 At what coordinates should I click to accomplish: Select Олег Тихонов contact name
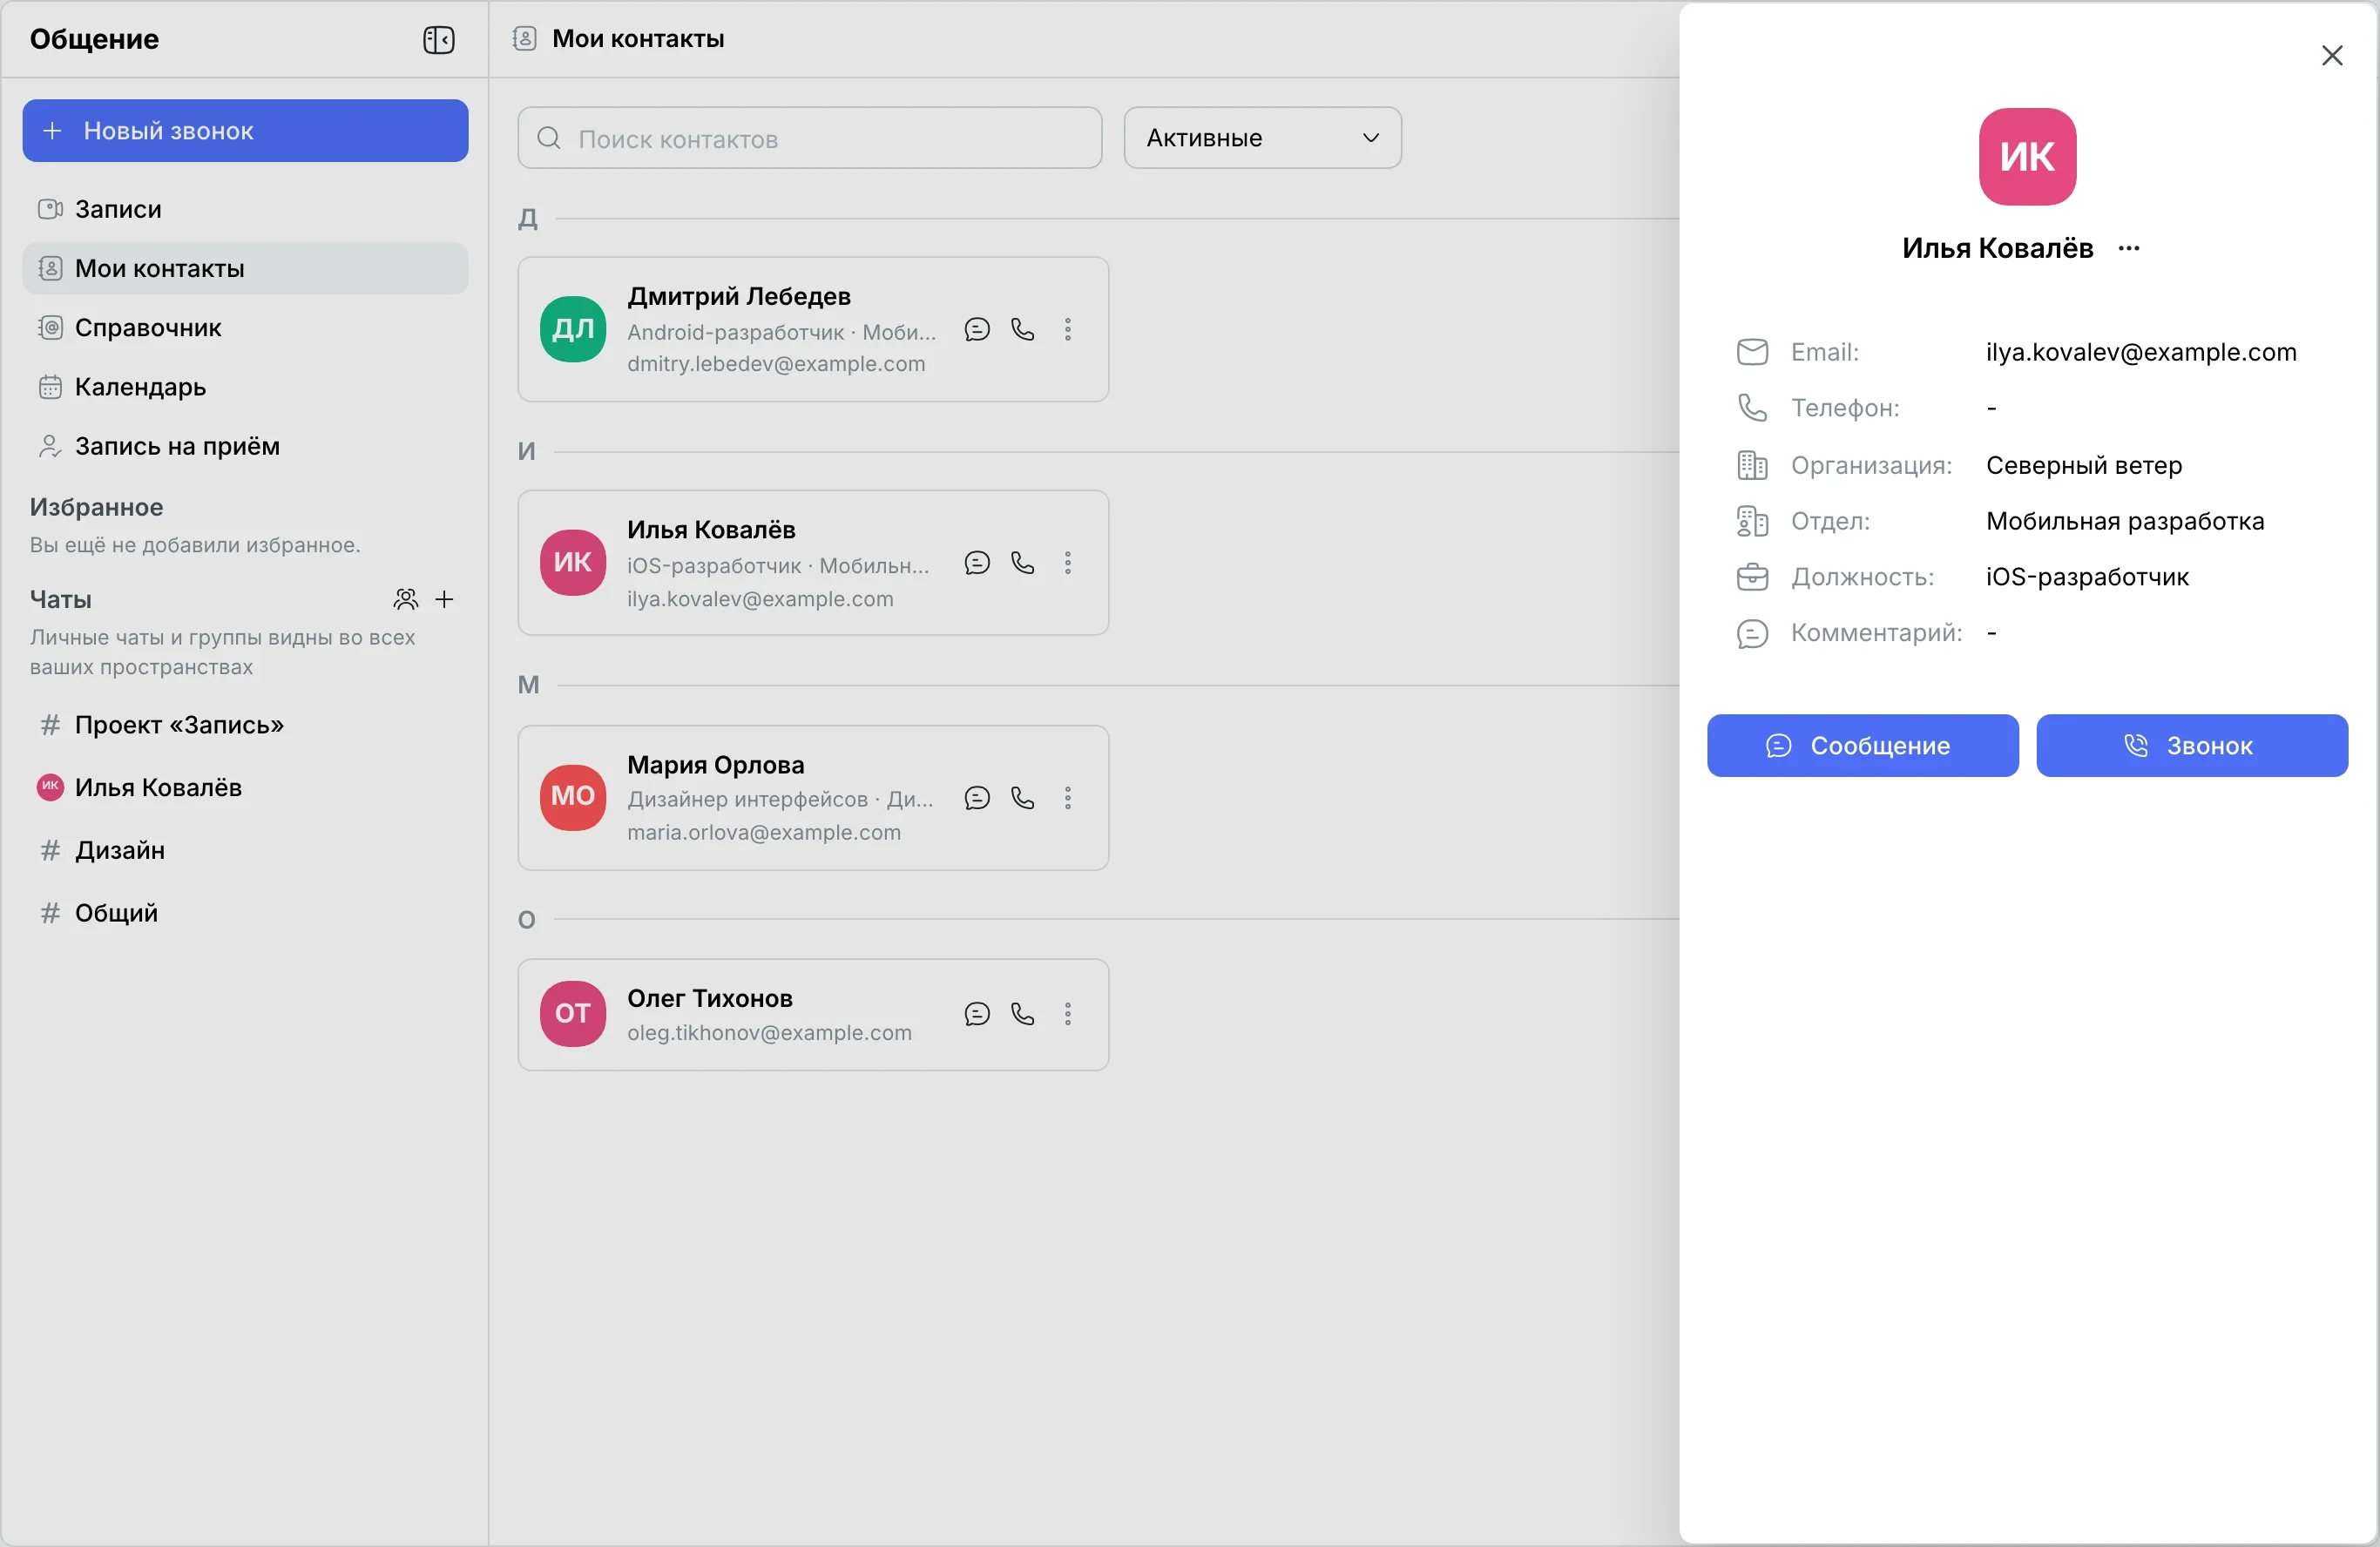710,998
